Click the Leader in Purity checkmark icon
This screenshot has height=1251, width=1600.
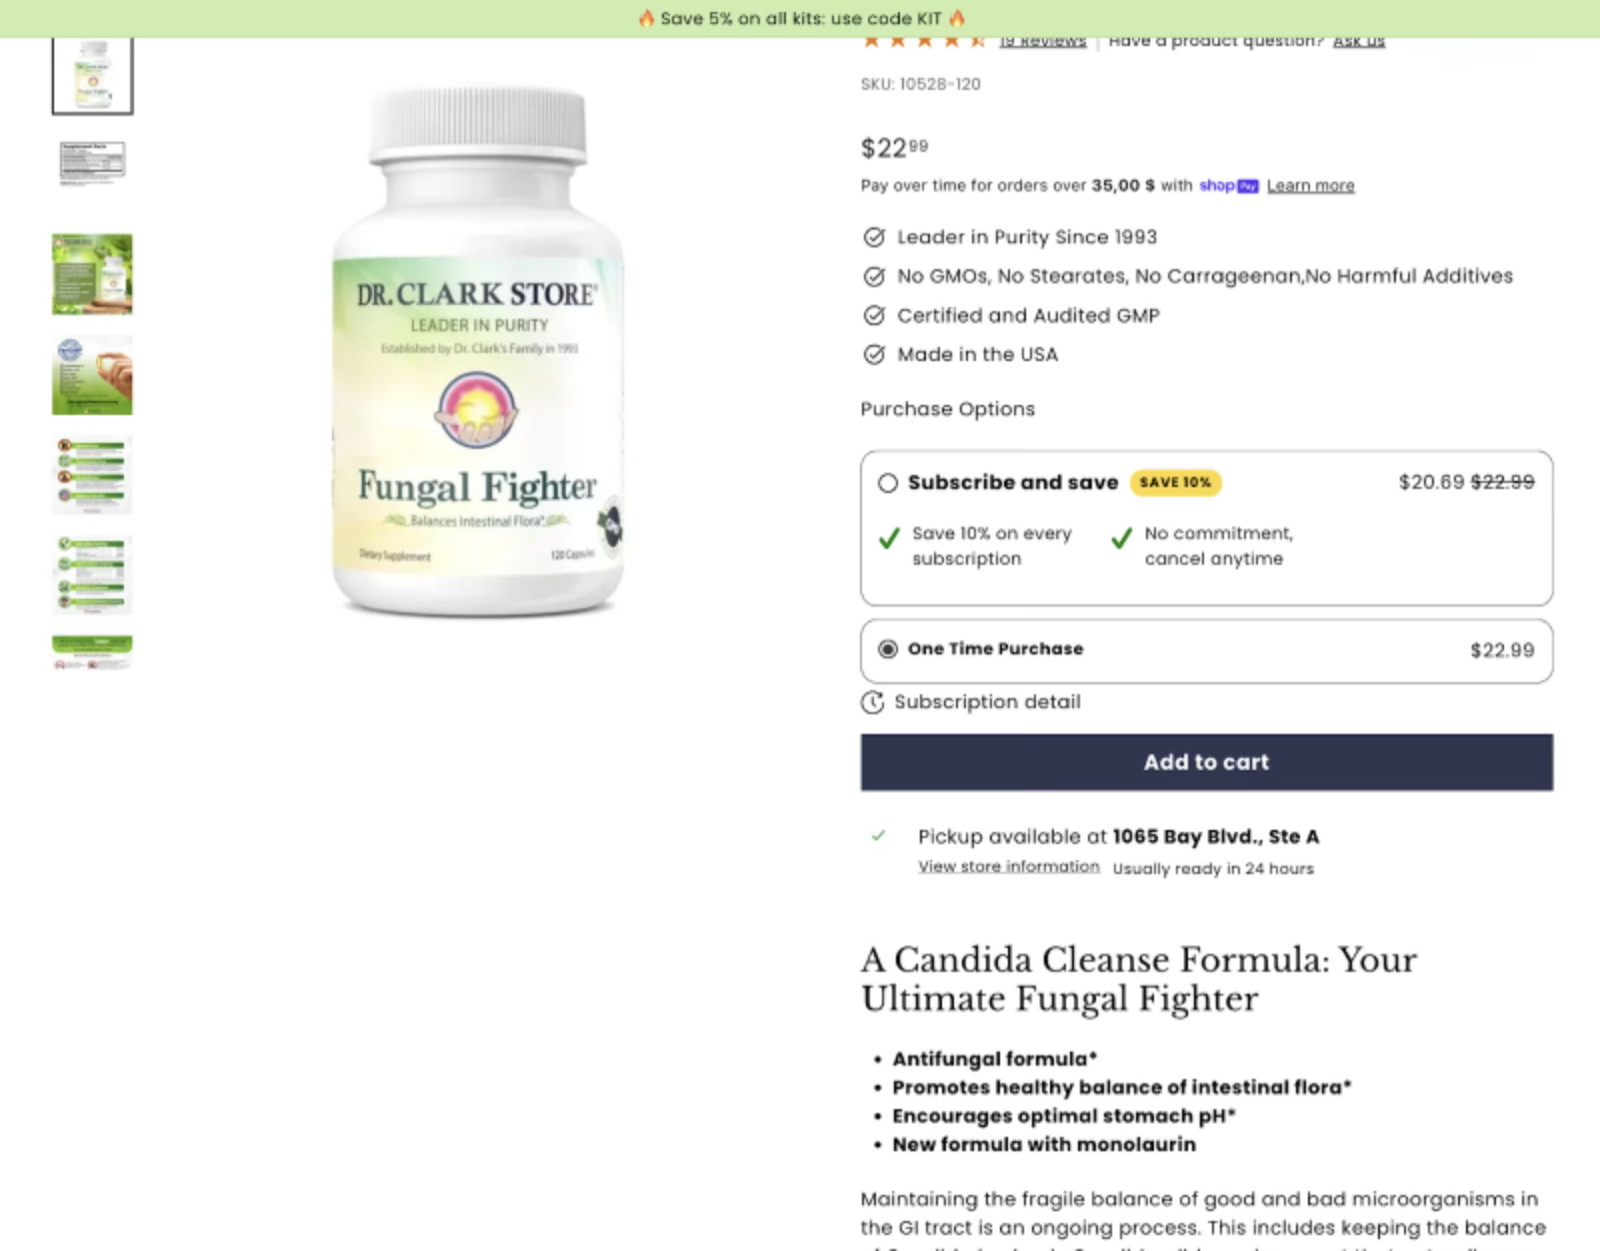coord(874,237)
